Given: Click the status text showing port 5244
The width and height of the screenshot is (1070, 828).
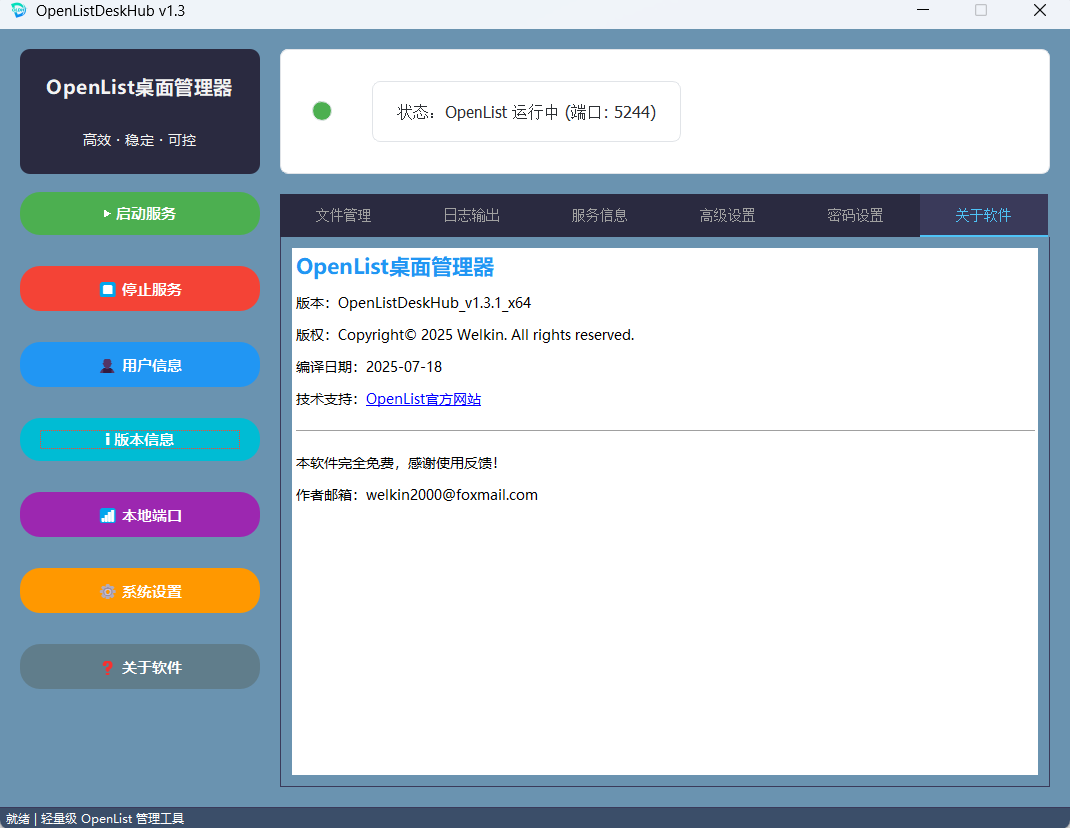Looking at the screenshot, I should [526, 112].
